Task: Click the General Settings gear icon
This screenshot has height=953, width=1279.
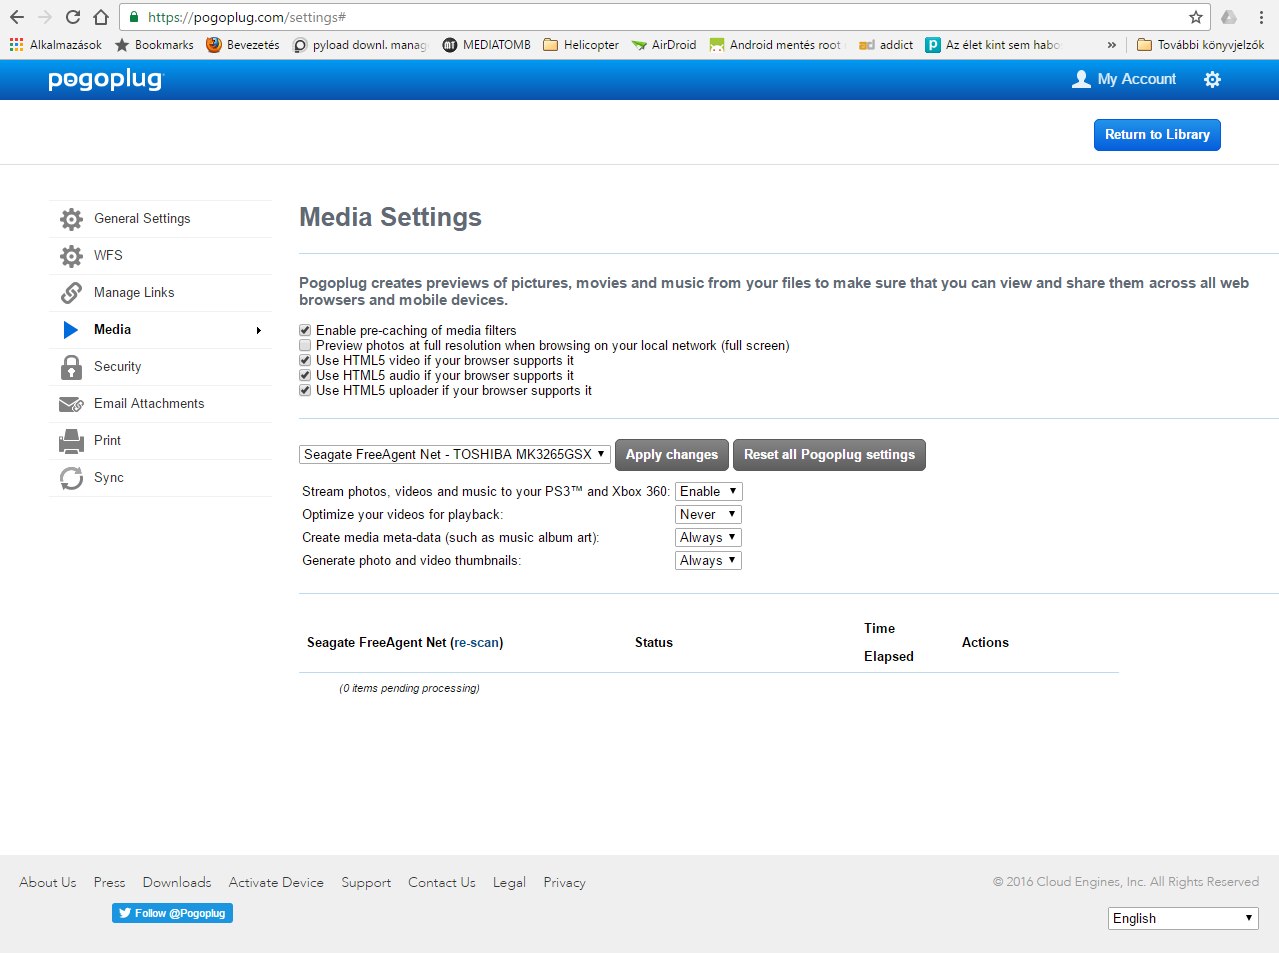Action: 71,219
